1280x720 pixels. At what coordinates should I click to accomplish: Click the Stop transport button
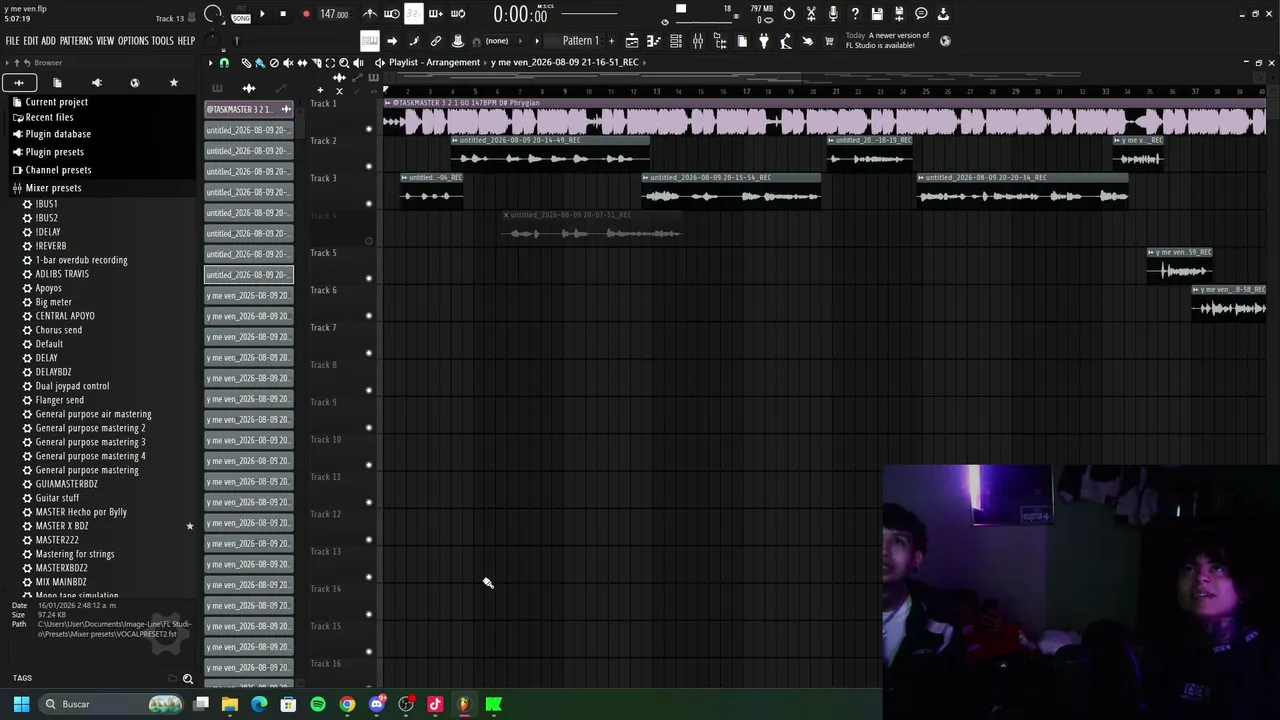click(283, 14)
